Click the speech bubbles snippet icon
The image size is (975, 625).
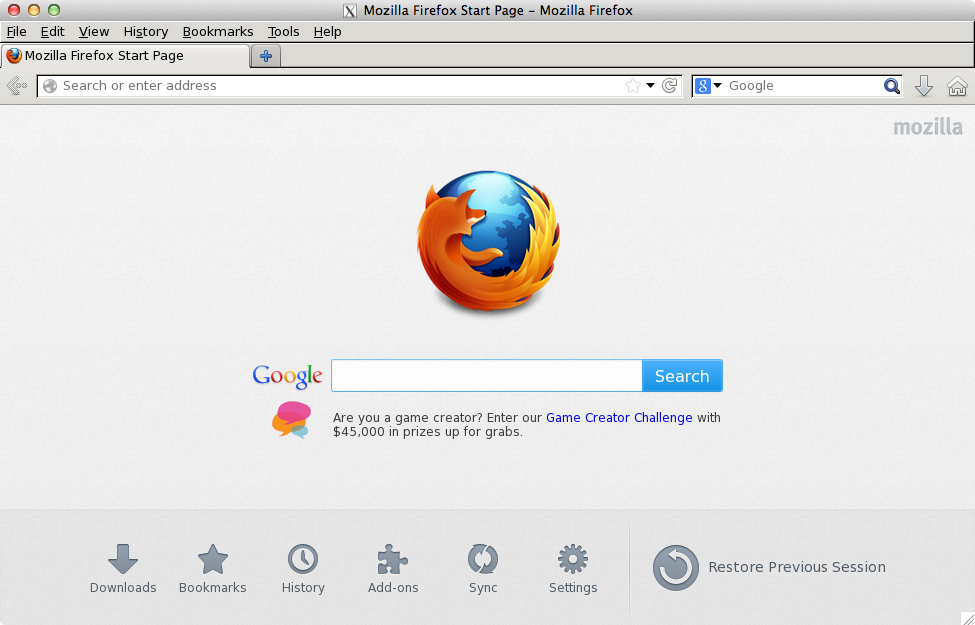tap(292, 420)
